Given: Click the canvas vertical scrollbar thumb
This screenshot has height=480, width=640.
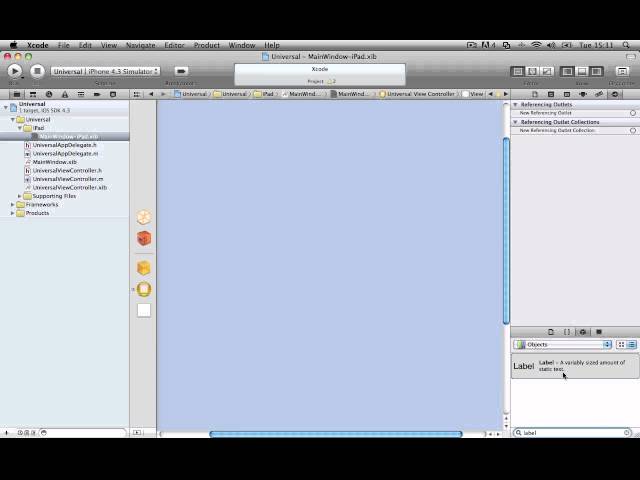Looking at the screenshot, I should (506, 231).
